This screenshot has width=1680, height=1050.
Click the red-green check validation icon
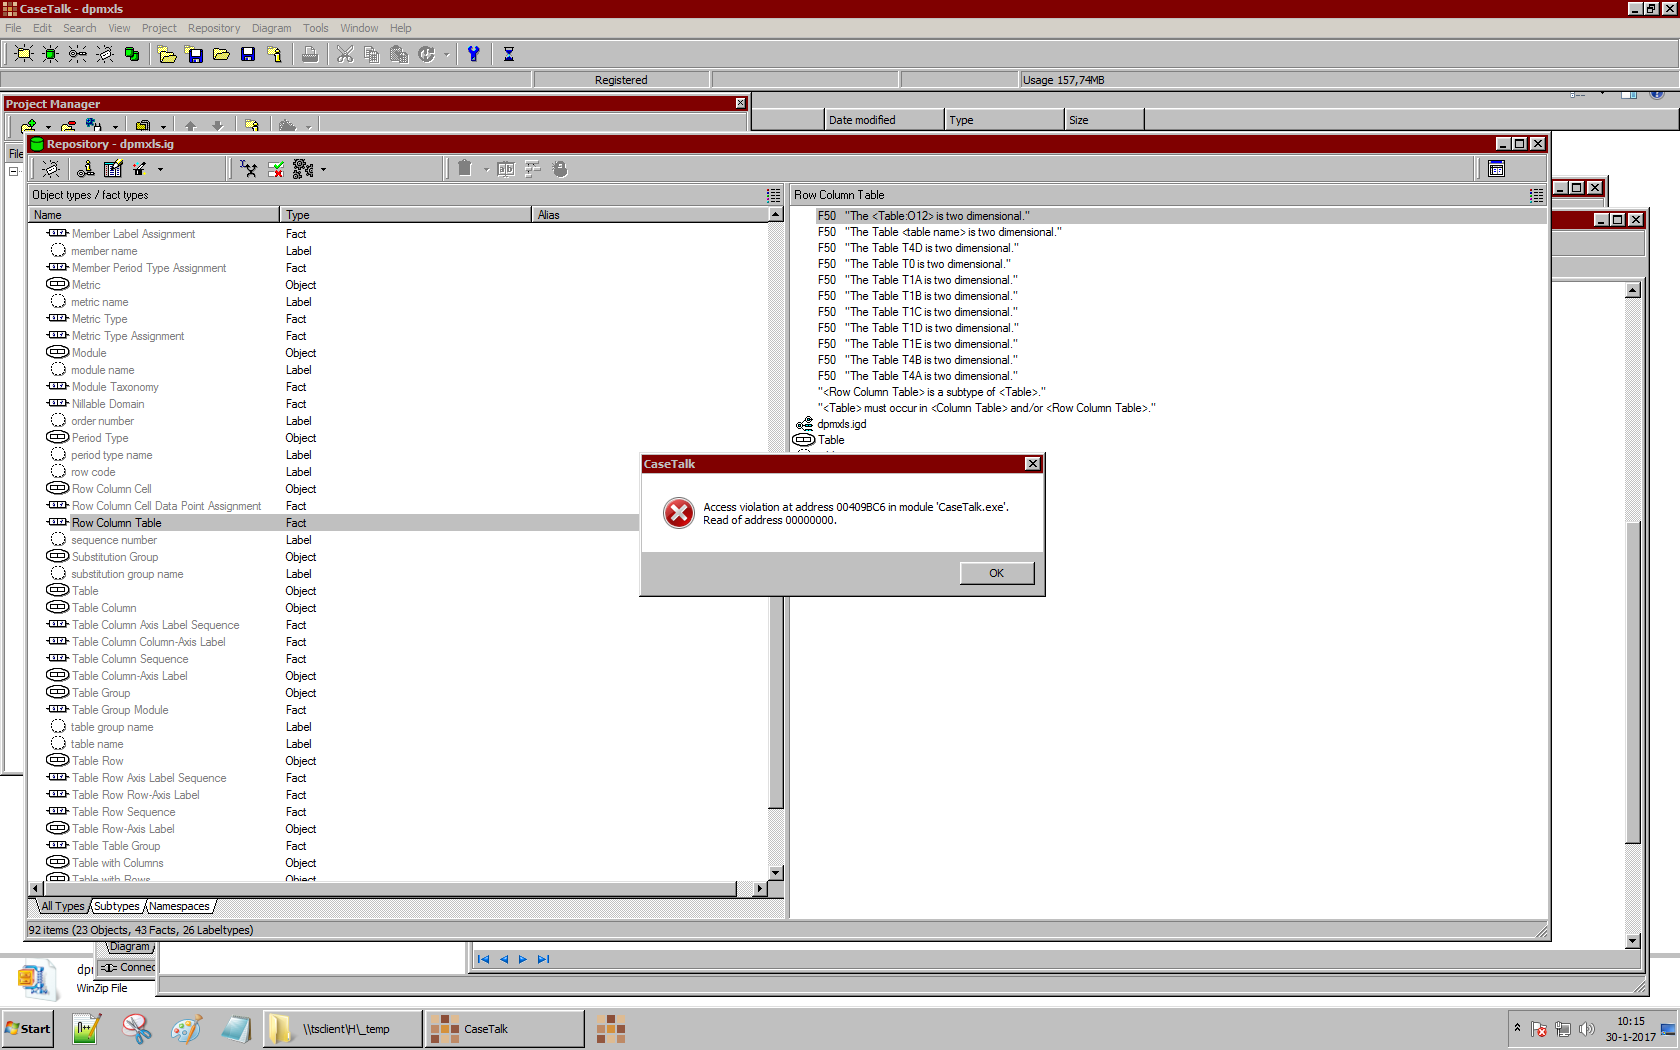[276, 169]
